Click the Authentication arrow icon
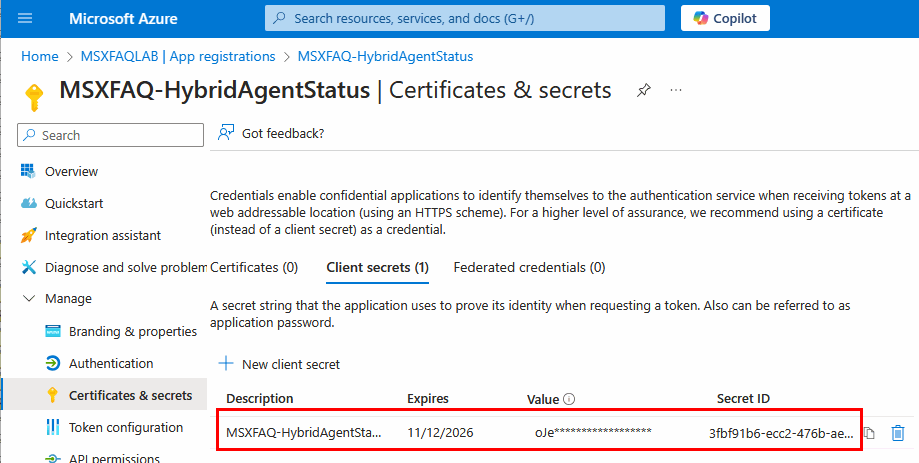 (x=53, y=363)
